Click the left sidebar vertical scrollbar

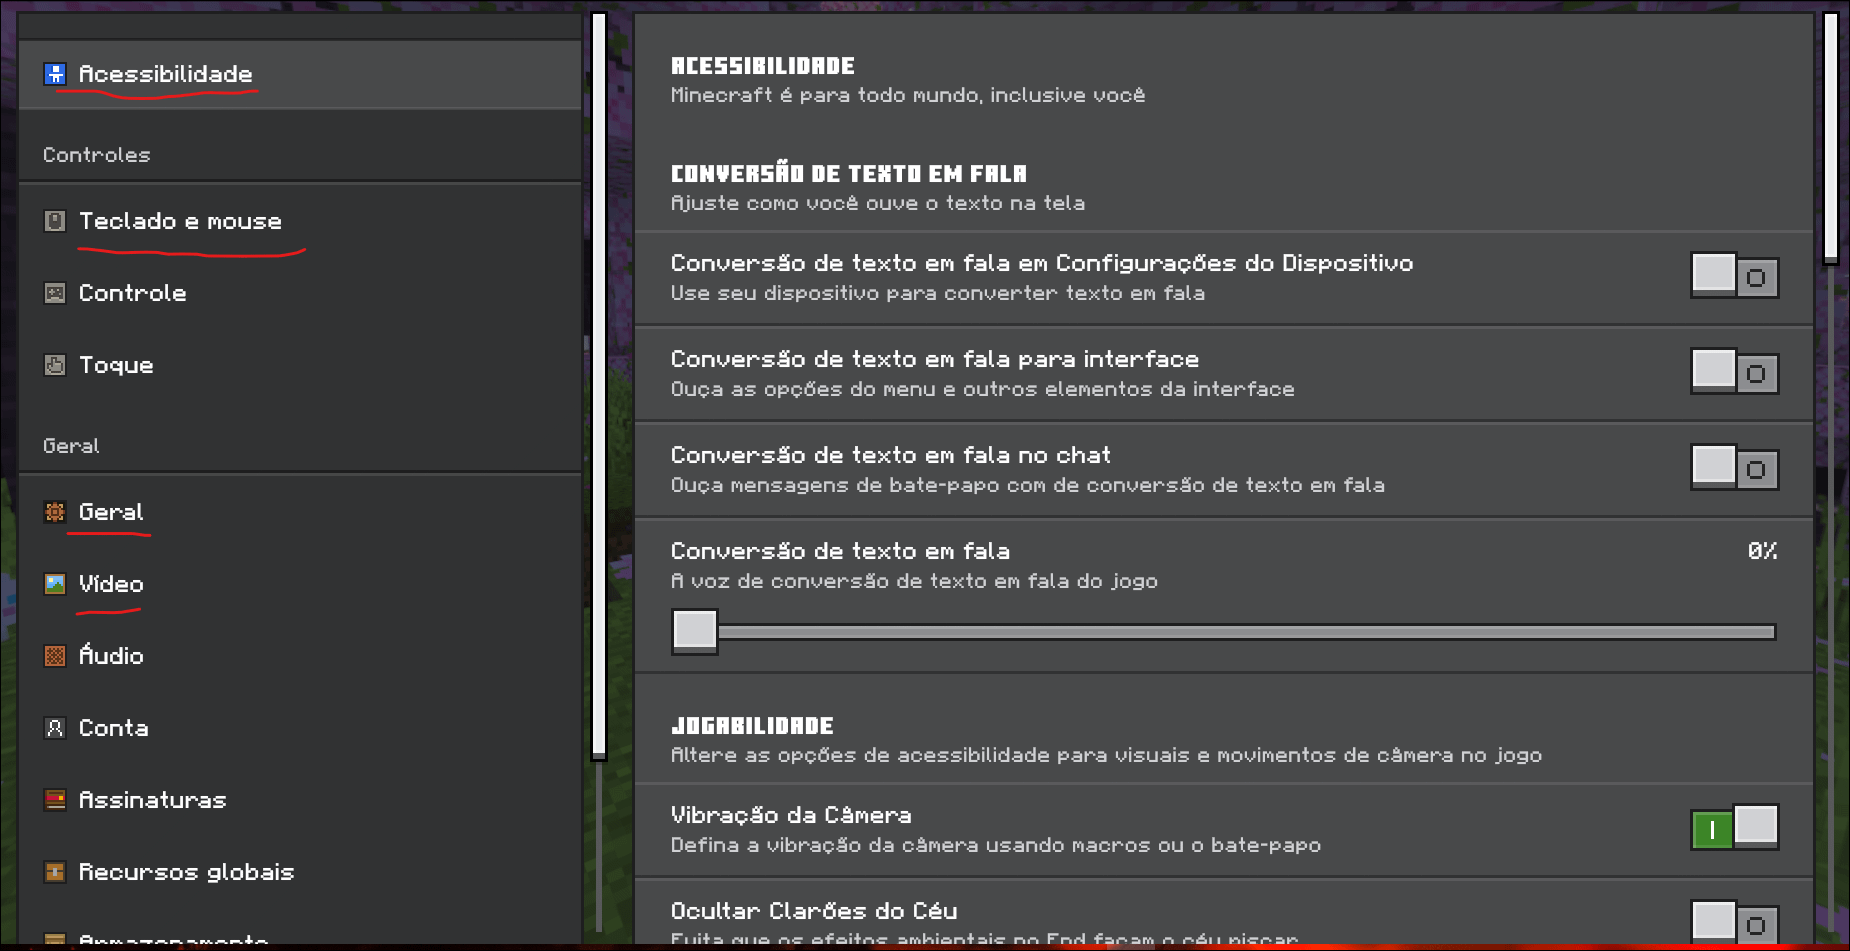[x=599, y=386]
